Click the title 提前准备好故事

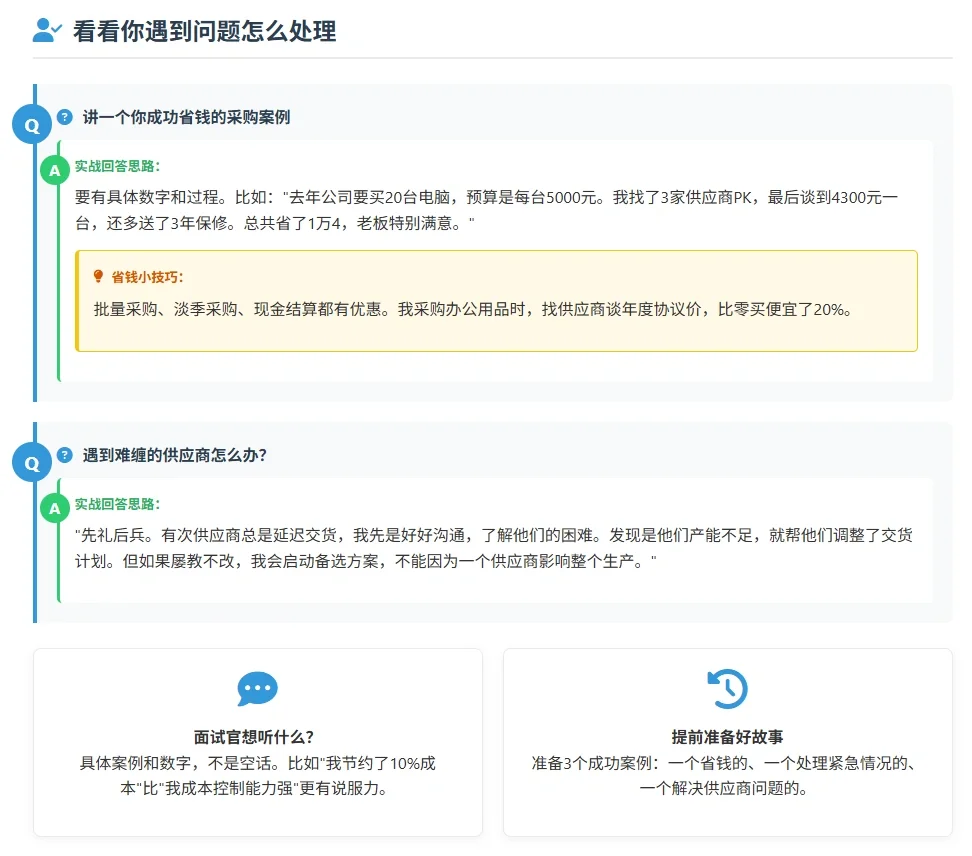tap(728, 734)
